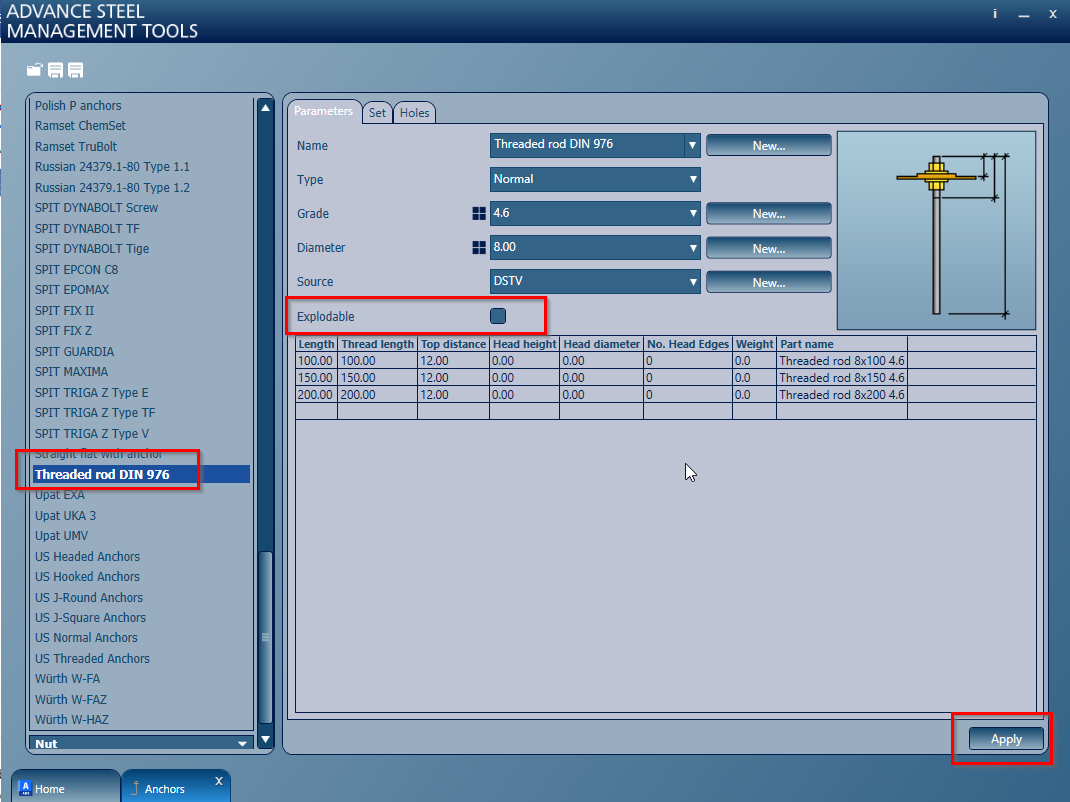1070x802 pixels.
Task: Click New... button next to Source
Action: 769,283
